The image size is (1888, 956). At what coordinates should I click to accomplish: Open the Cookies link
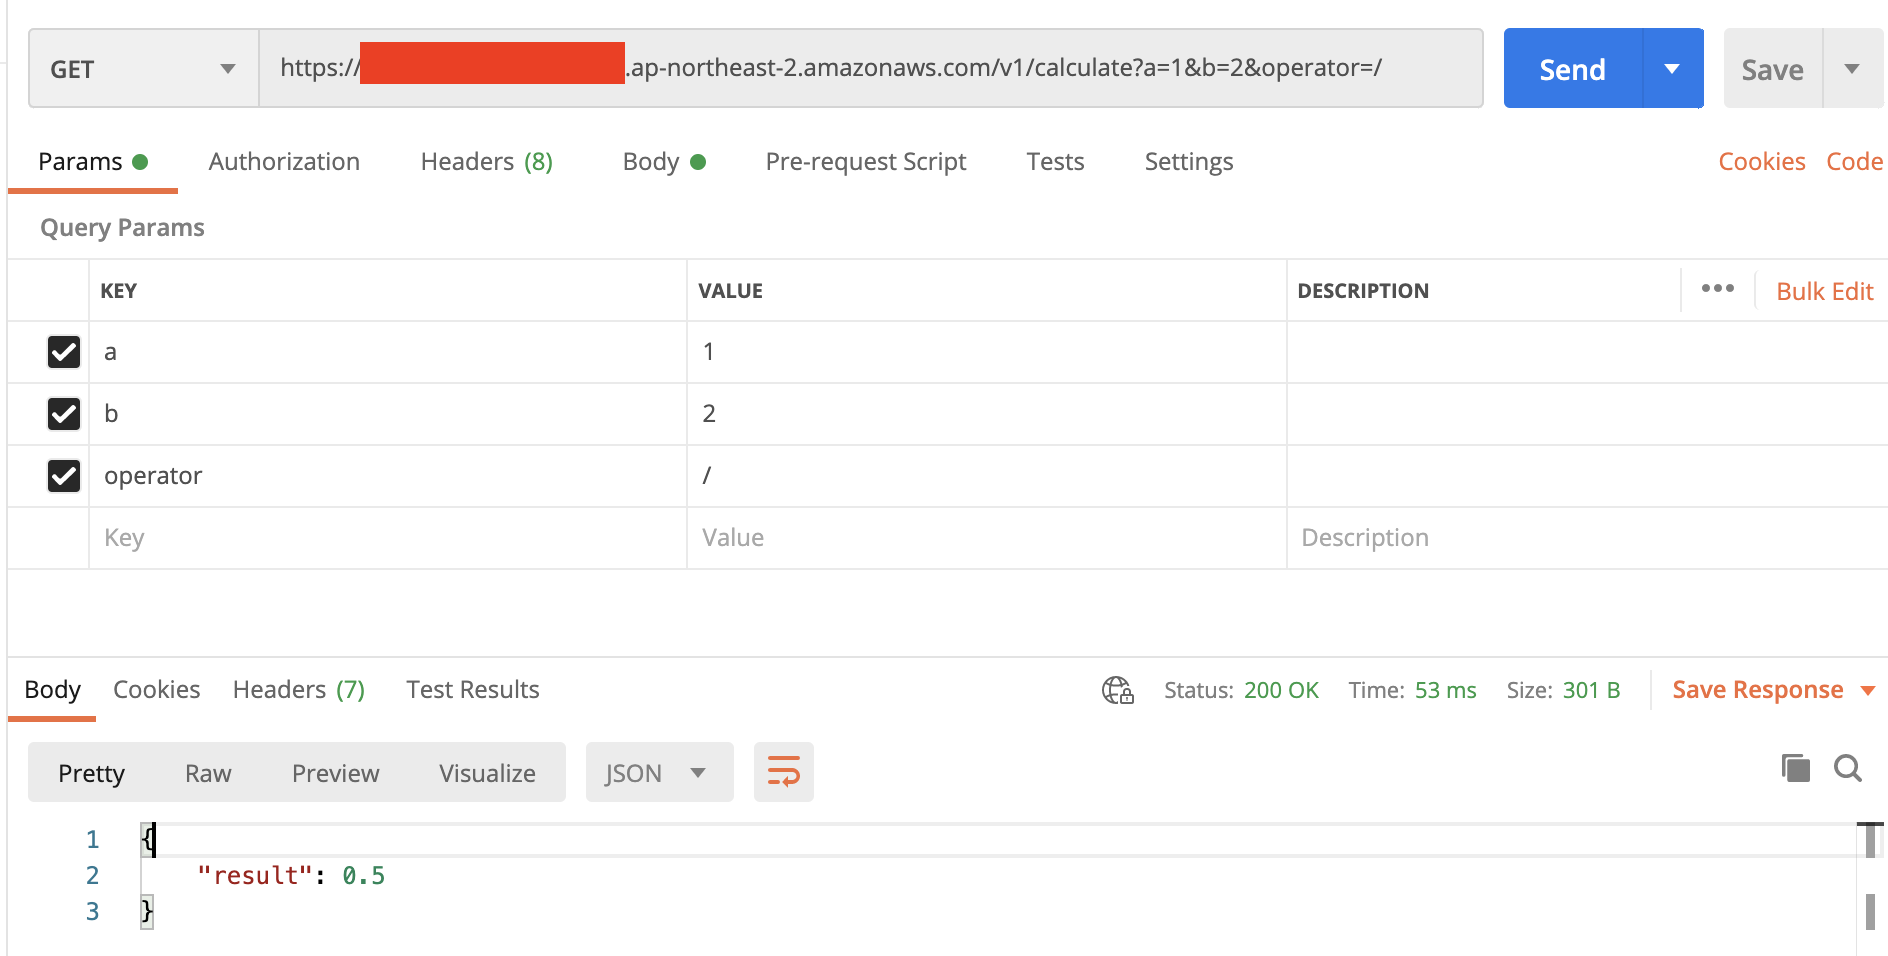(1761, 162)
